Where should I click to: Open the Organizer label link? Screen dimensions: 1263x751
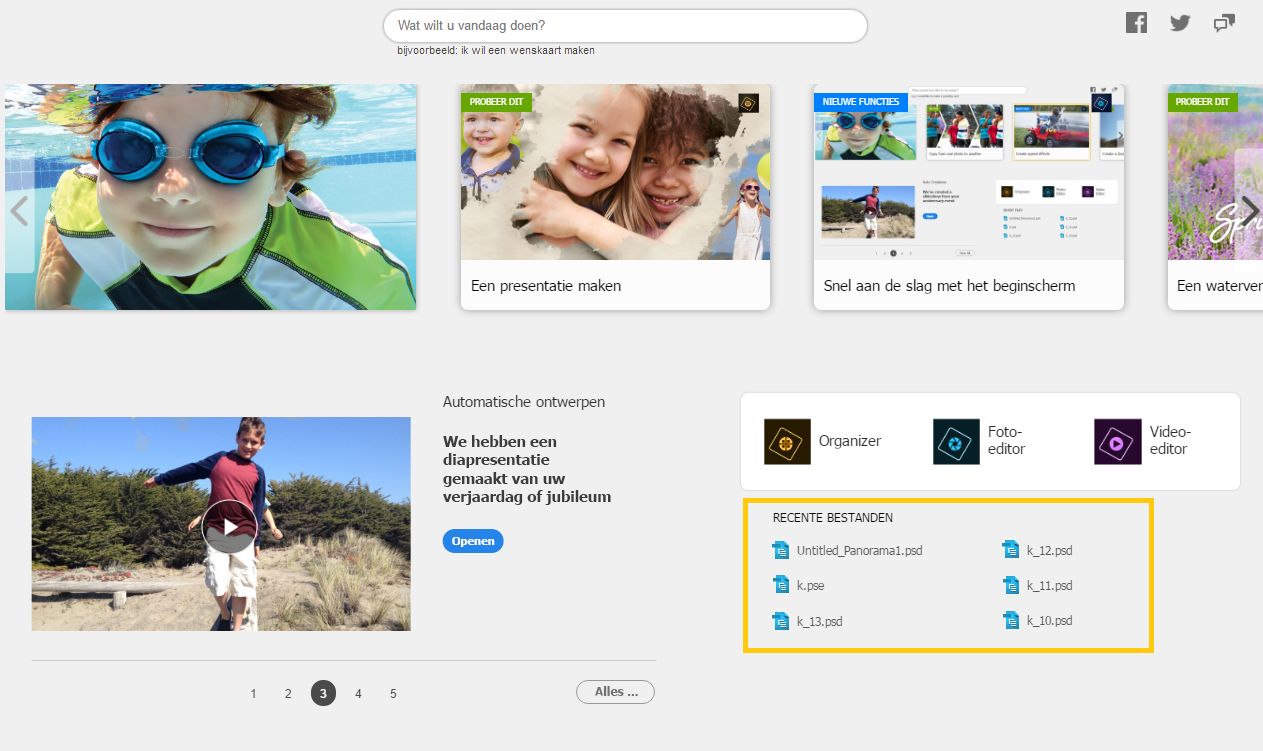pos(850,441)
